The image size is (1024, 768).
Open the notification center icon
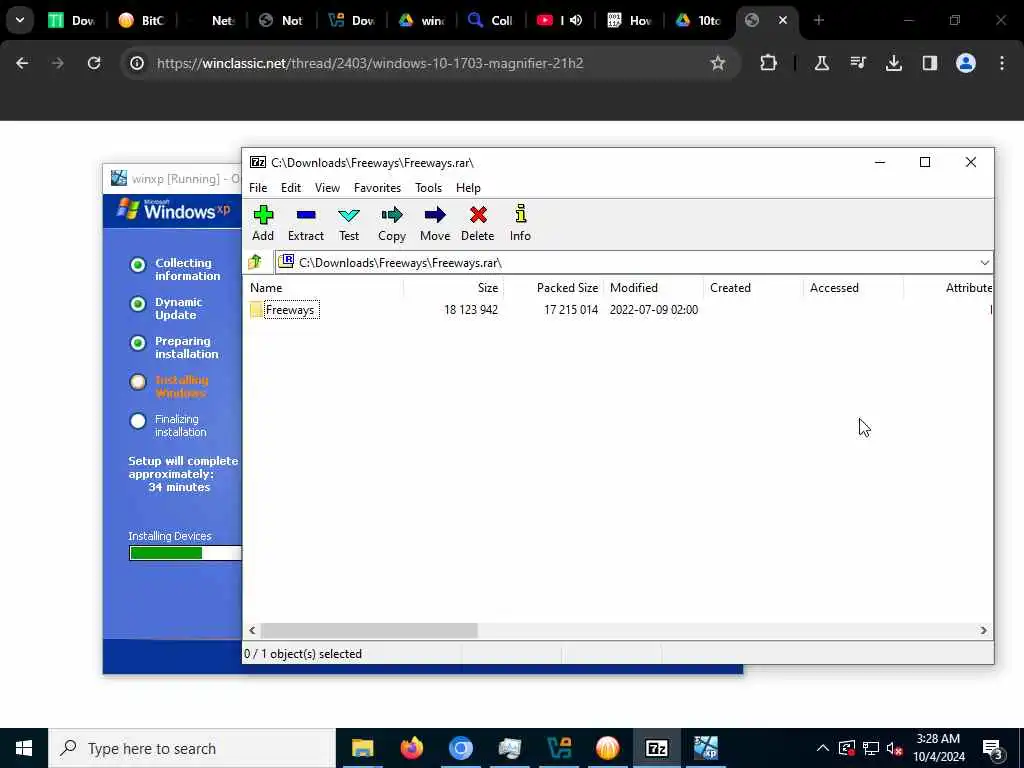pos(993,748)
